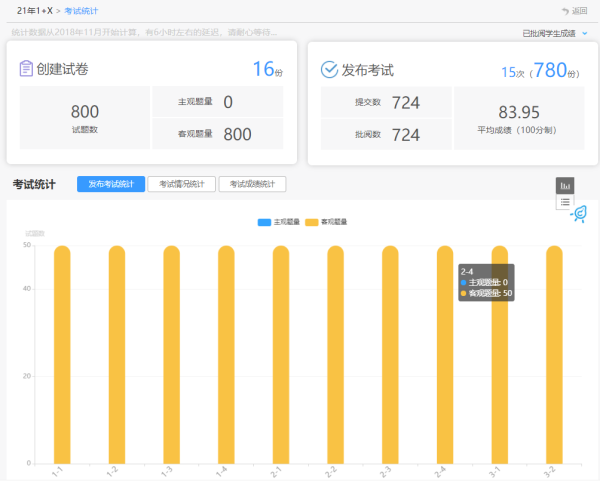Click the 2-4 yellow bar
The width and height of the screenshot is (600, 484).
[445, 355]
